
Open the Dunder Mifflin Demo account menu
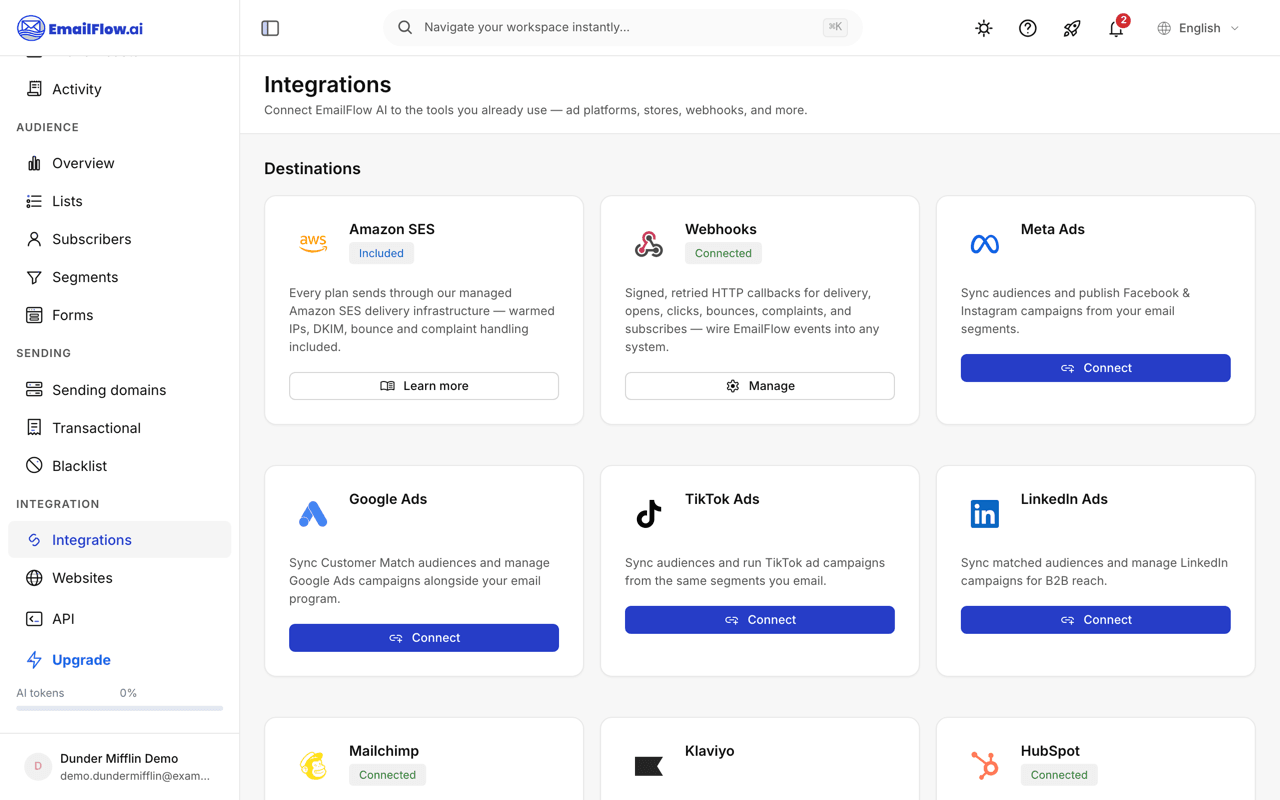click(119, 767)
